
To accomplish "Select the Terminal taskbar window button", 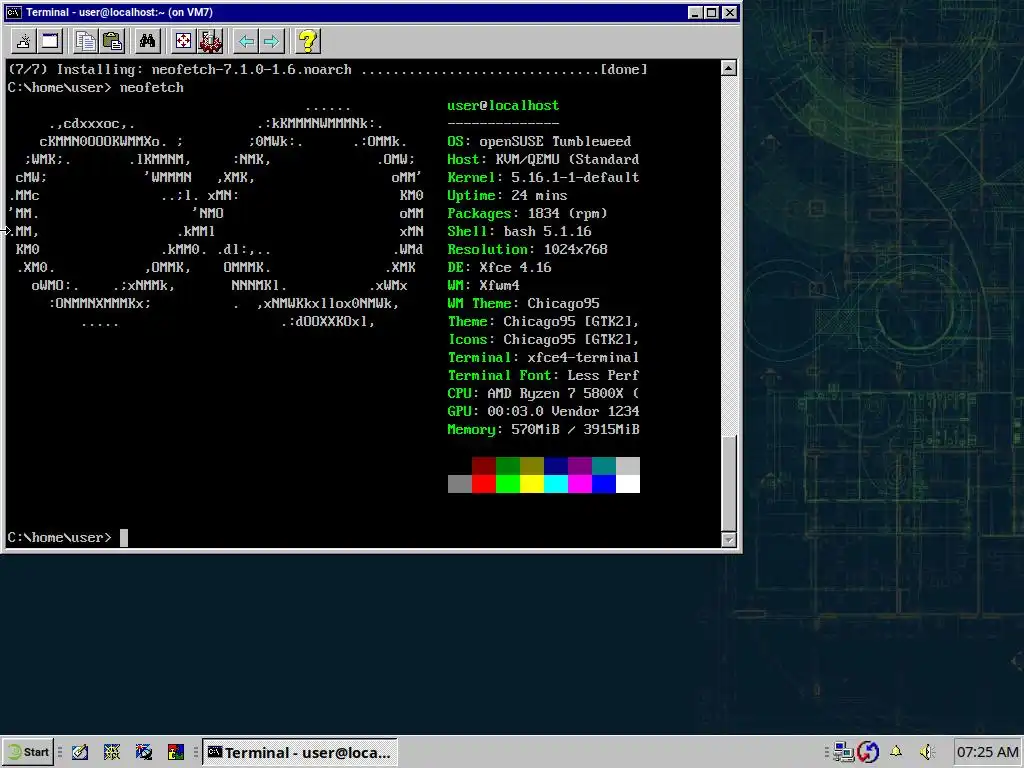I will pyautogui.click(x=300, y=752).
